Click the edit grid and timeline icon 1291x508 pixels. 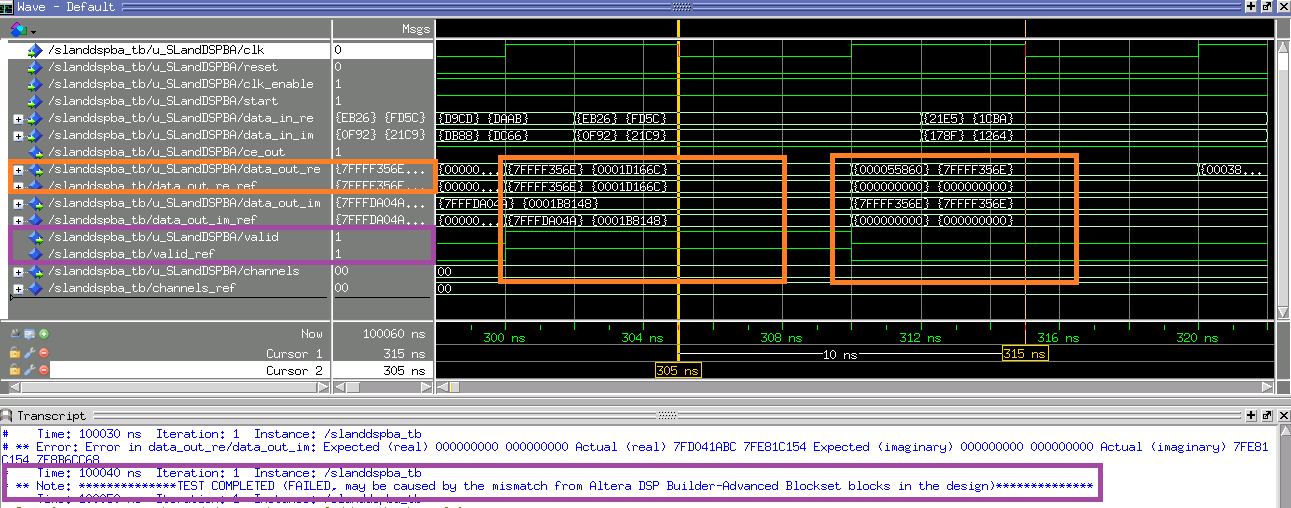point(29,333)
